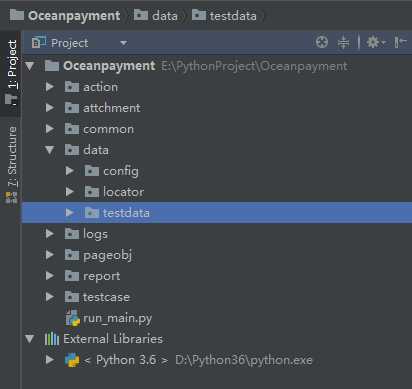412x389 pixels.
Task: Open the Project panel gear settings
Action: click(x=375, y=42)
